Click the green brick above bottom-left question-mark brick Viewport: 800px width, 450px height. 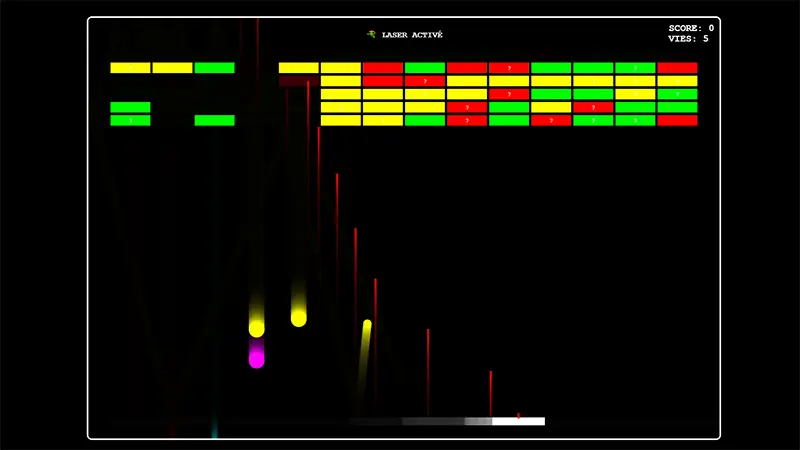click(x=130, y=107)
